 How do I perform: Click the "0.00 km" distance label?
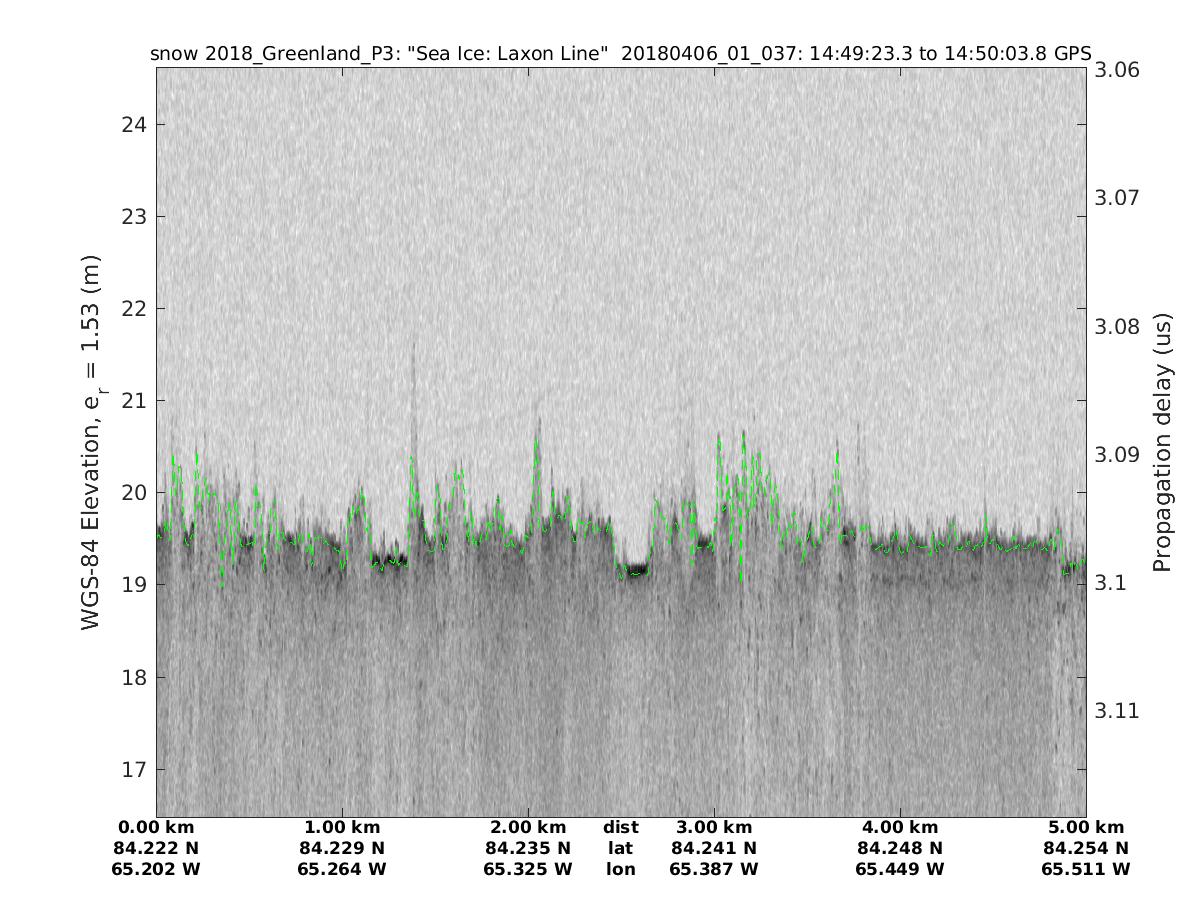[x=156, y=827]
